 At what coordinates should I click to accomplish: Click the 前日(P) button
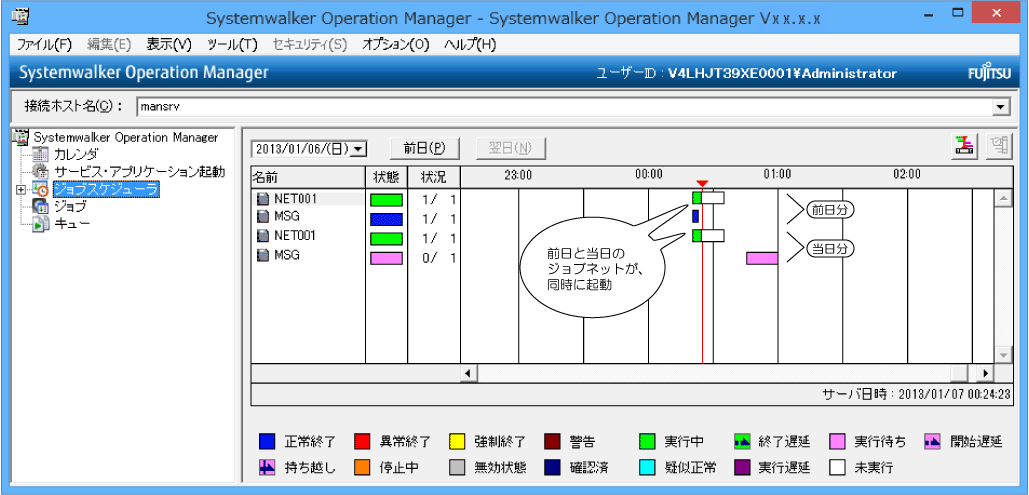coord(424,148)
